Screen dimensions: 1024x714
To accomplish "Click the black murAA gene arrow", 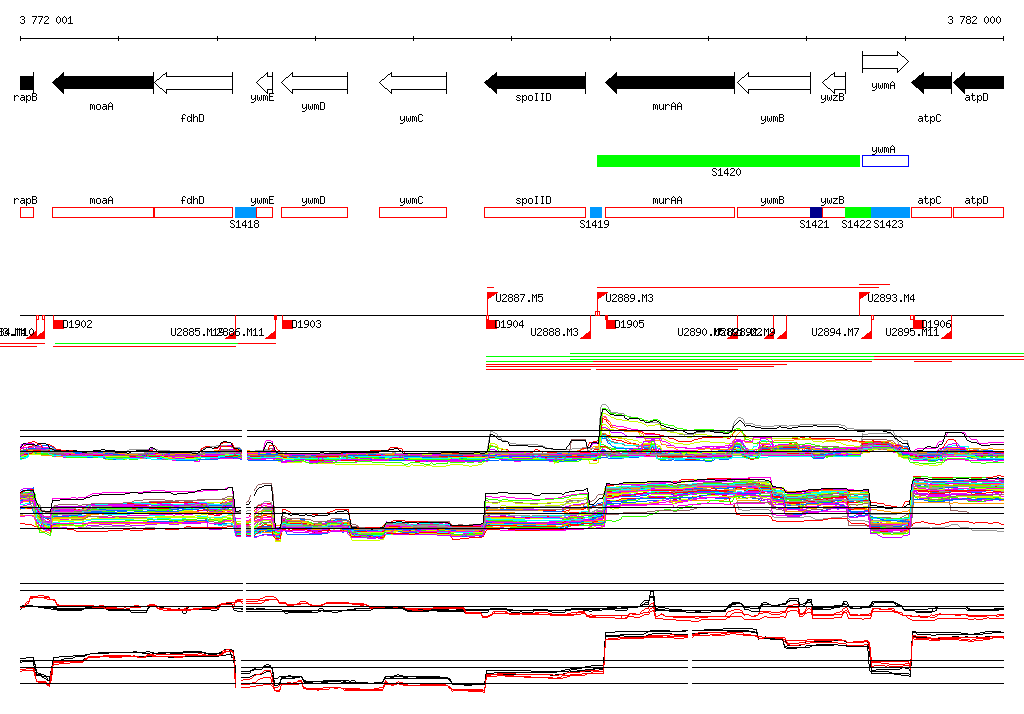I will [x=669, y=83].
